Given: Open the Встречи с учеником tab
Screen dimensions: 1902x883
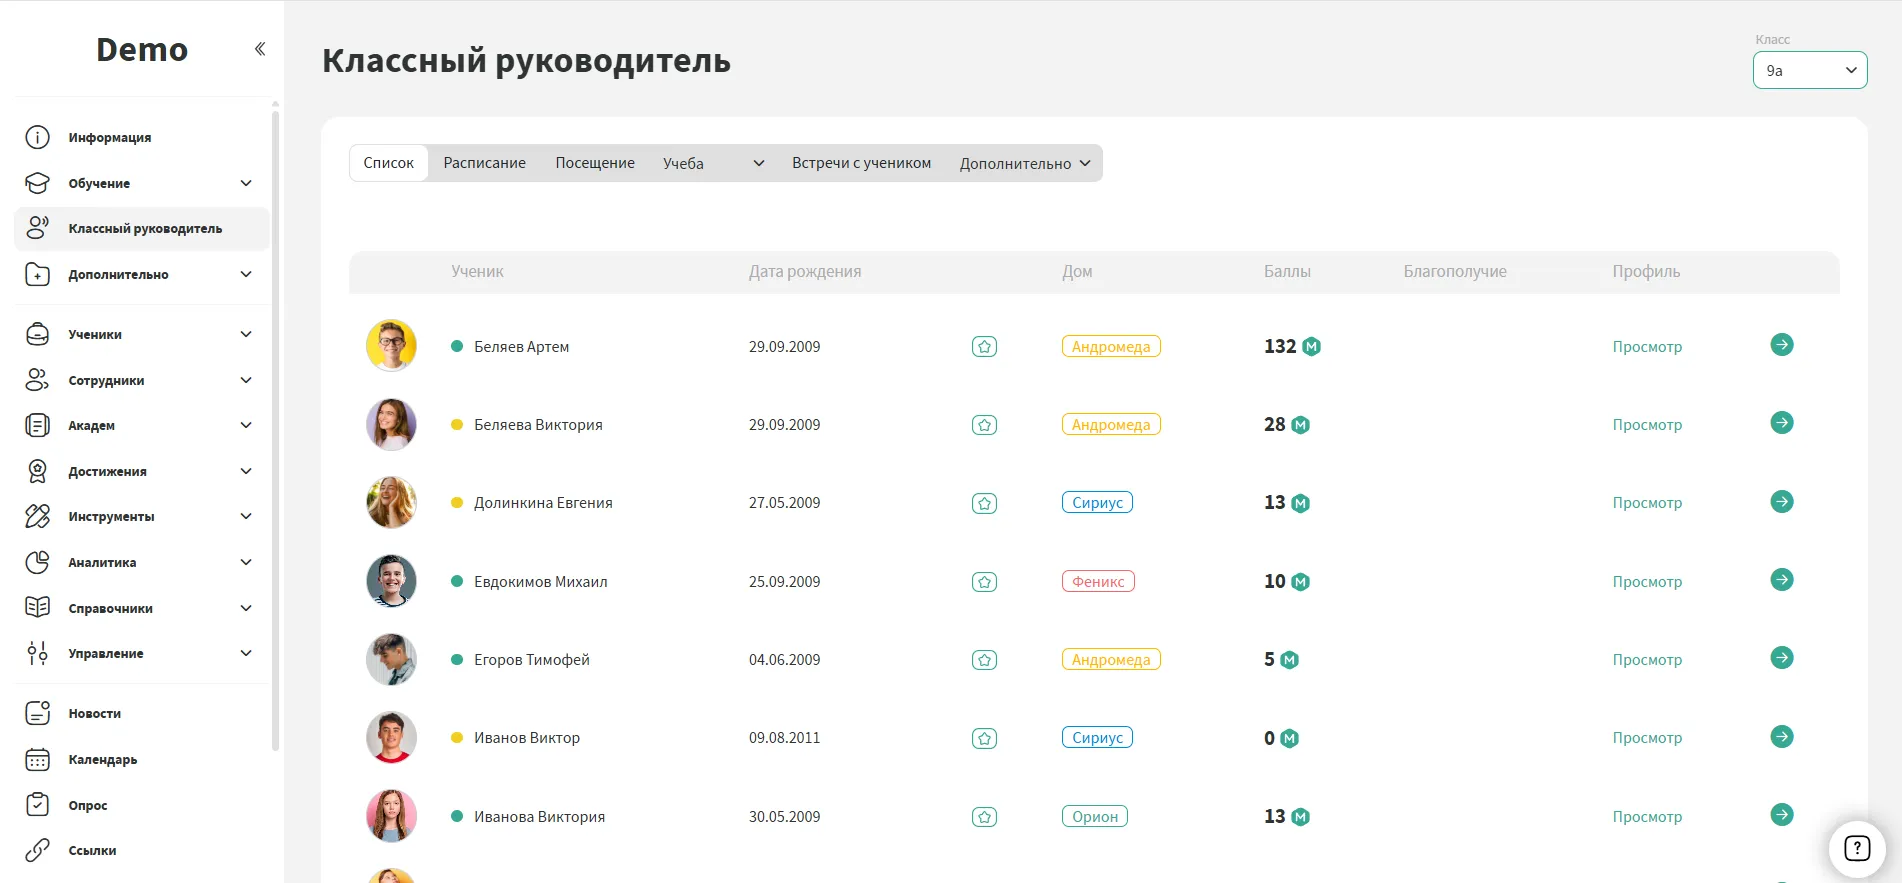Looking at the screenshot, I should click(861, 163).
